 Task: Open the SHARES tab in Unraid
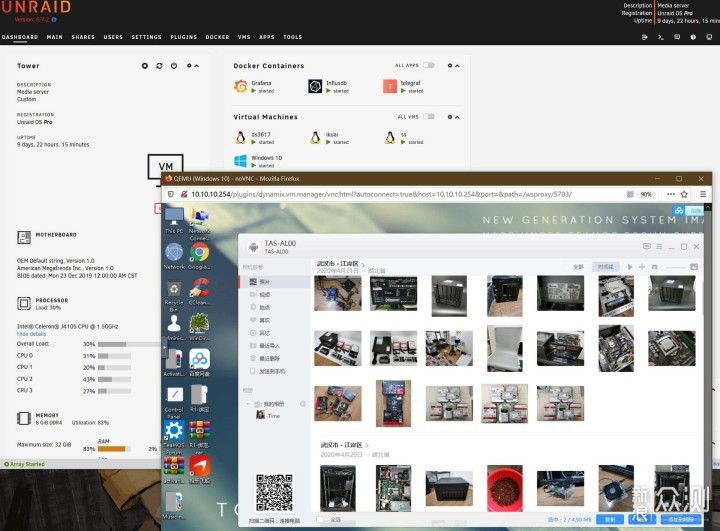point(83,37)
